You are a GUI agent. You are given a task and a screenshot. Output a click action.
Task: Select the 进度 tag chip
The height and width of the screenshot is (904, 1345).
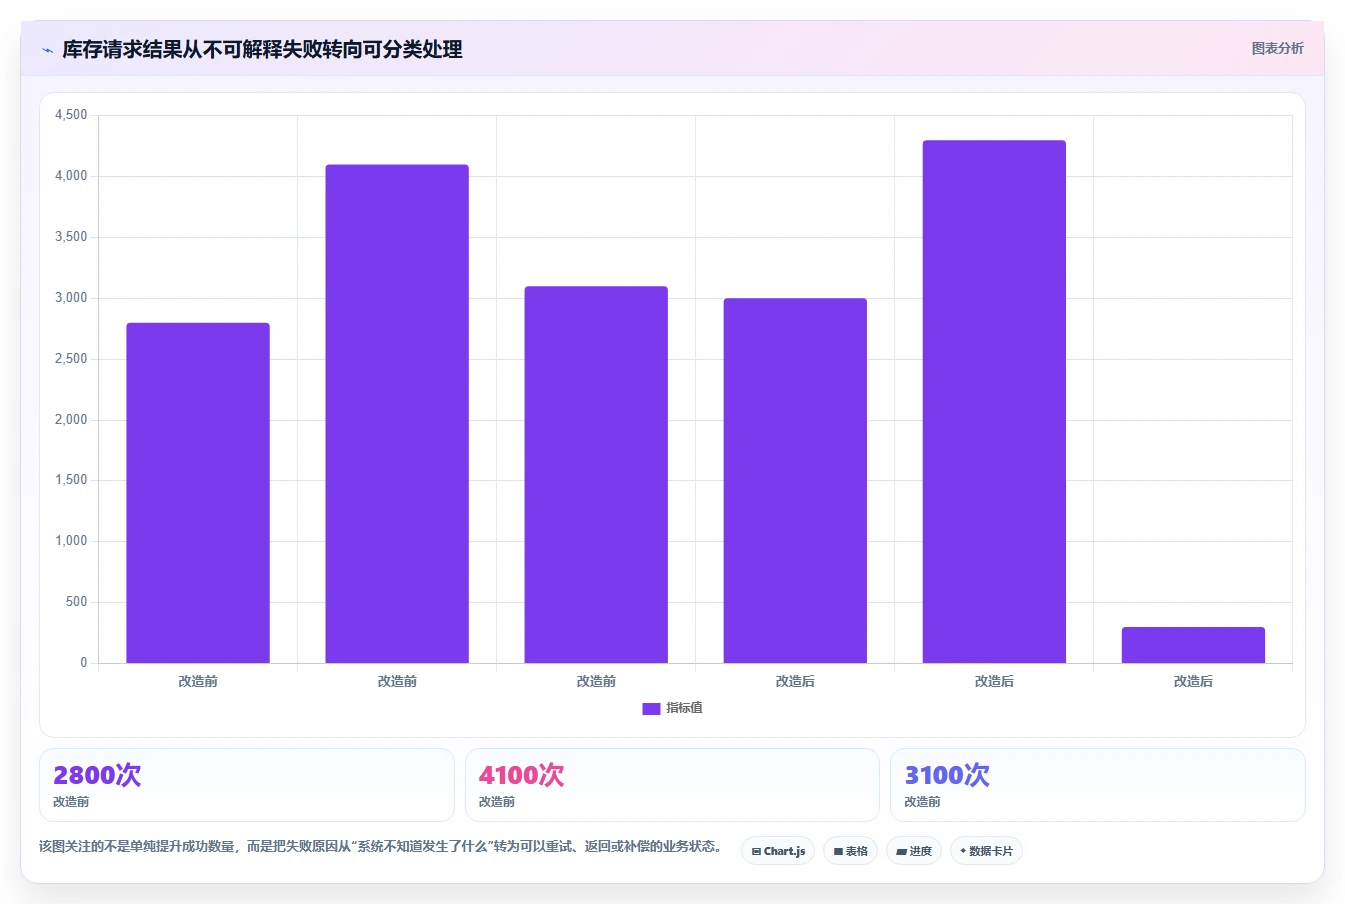pos(914,851)
